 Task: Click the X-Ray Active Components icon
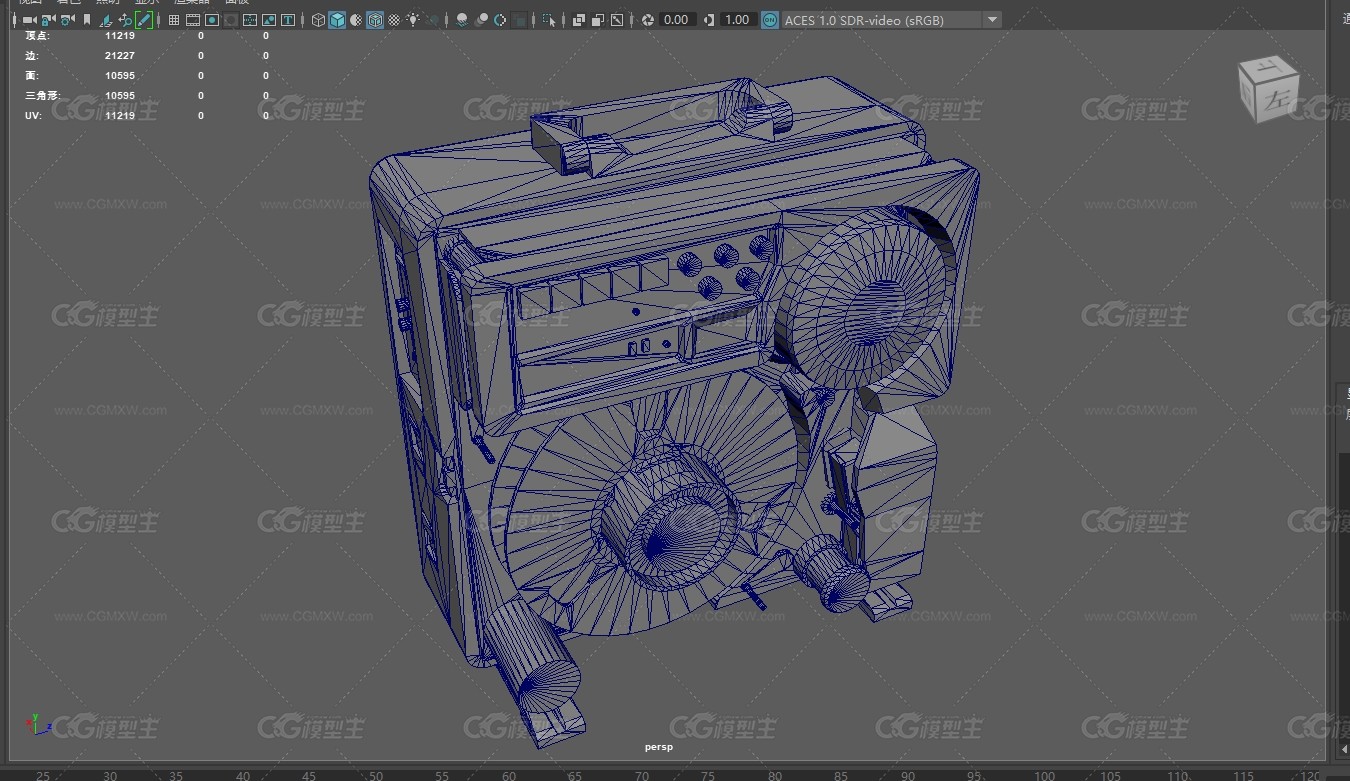click(x=598, y=19)
